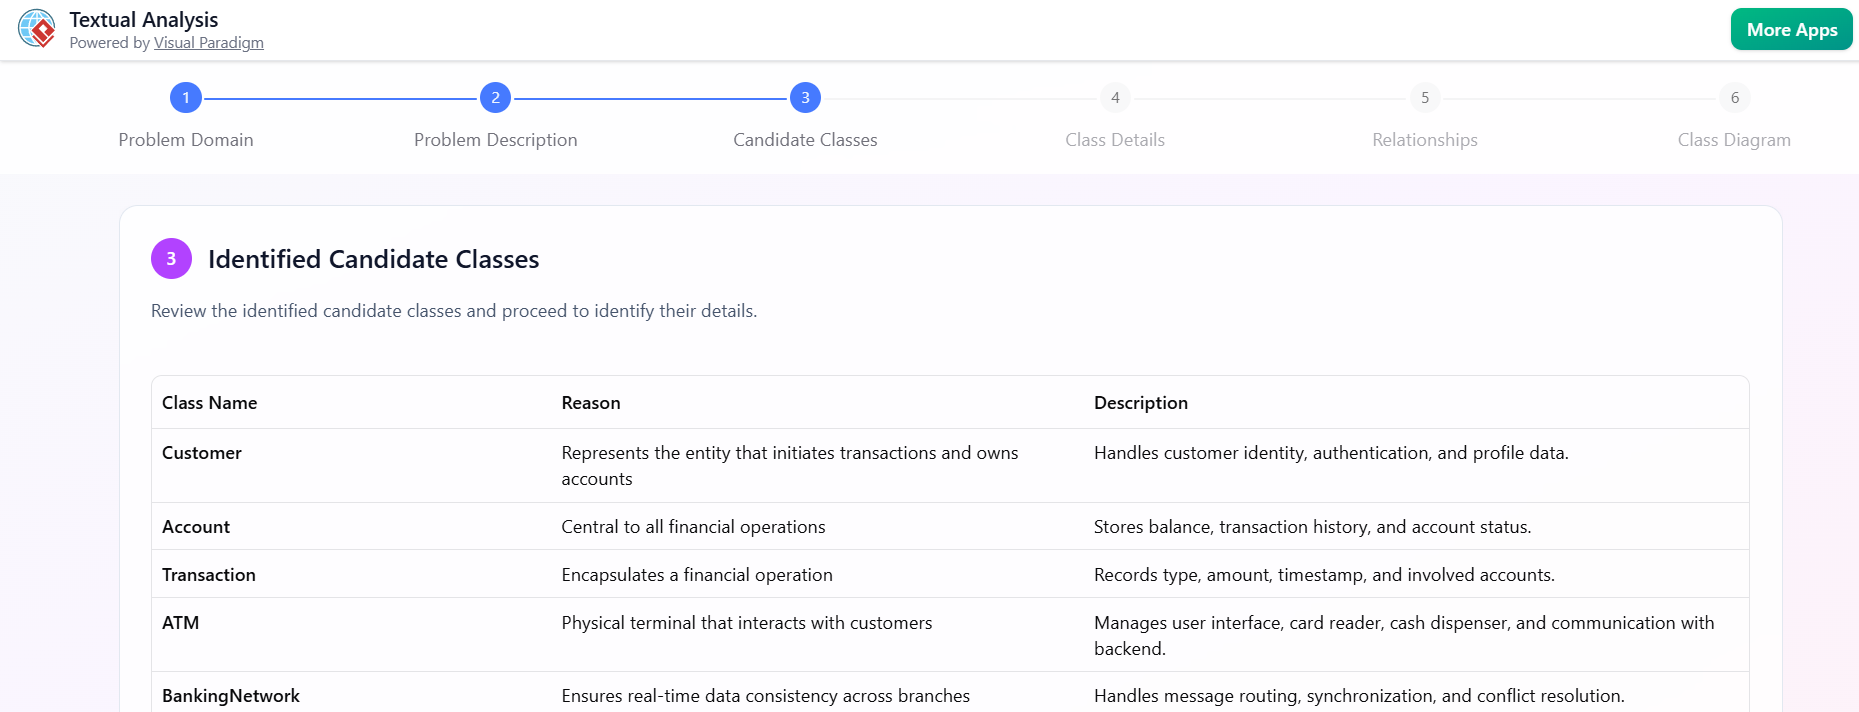Select the Class Details step label
Image resolution: width=1859 pixels, height=712 pixels.
[x=1115, y=140]
